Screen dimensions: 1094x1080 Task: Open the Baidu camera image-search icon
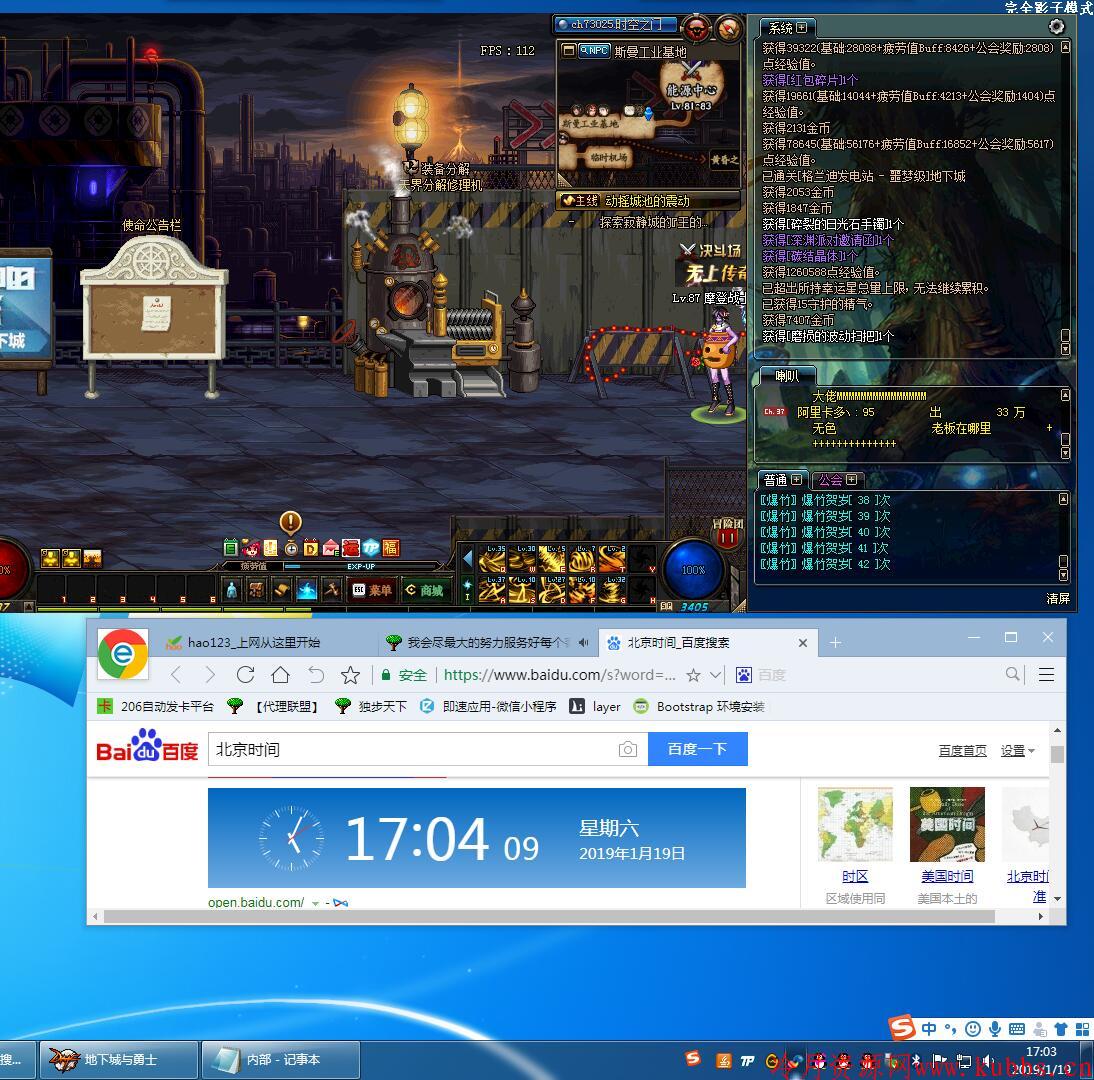pos(628,749)
